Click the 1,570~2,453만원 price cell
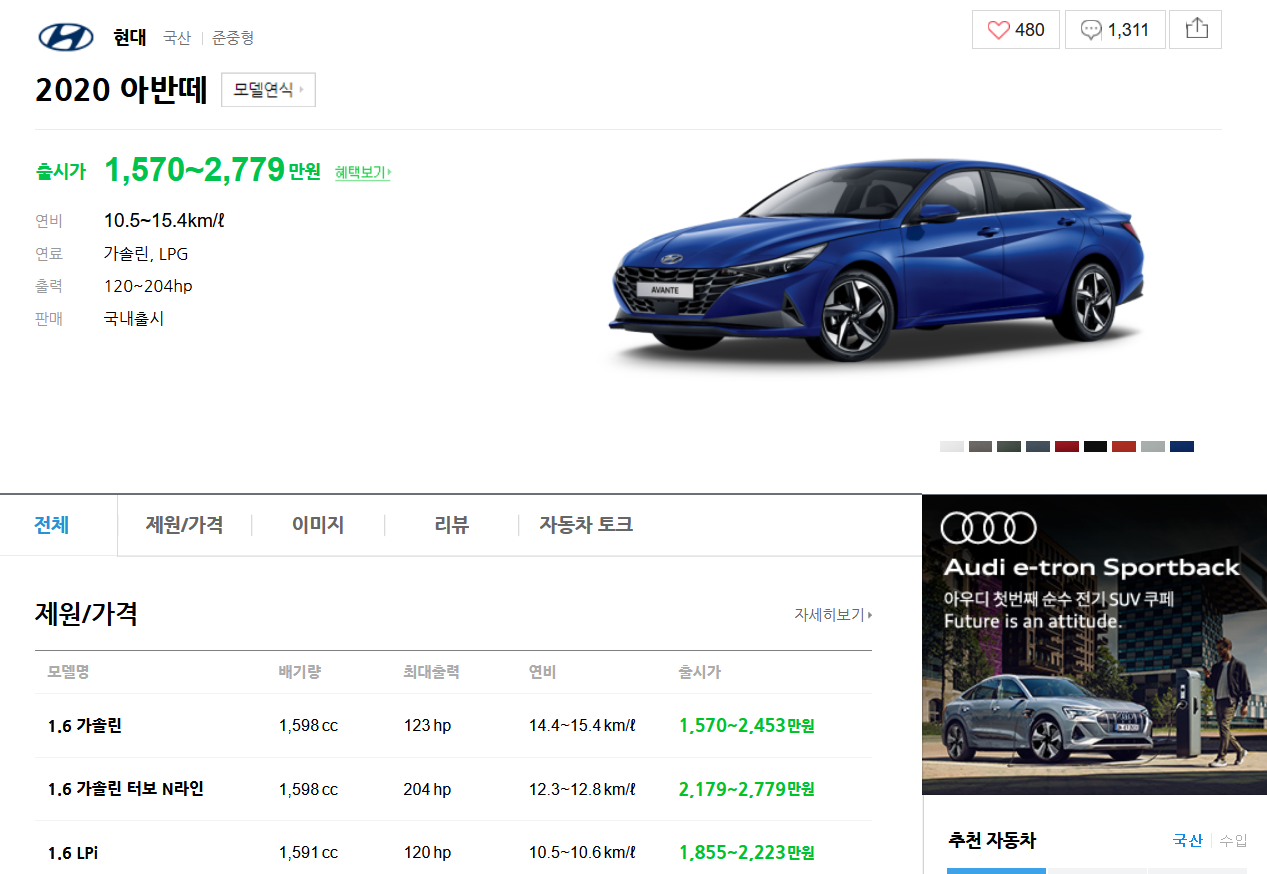 [x=746, y=726]
